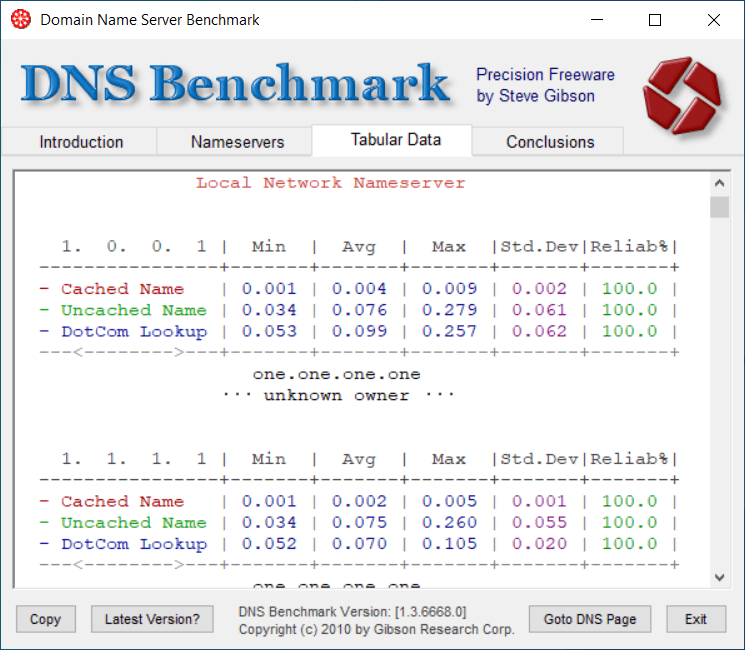Image resolution: width=745 pixels, height=650 pixels.
Task: Click the '... unknown owner ...' text
Action: click(337, 395)
